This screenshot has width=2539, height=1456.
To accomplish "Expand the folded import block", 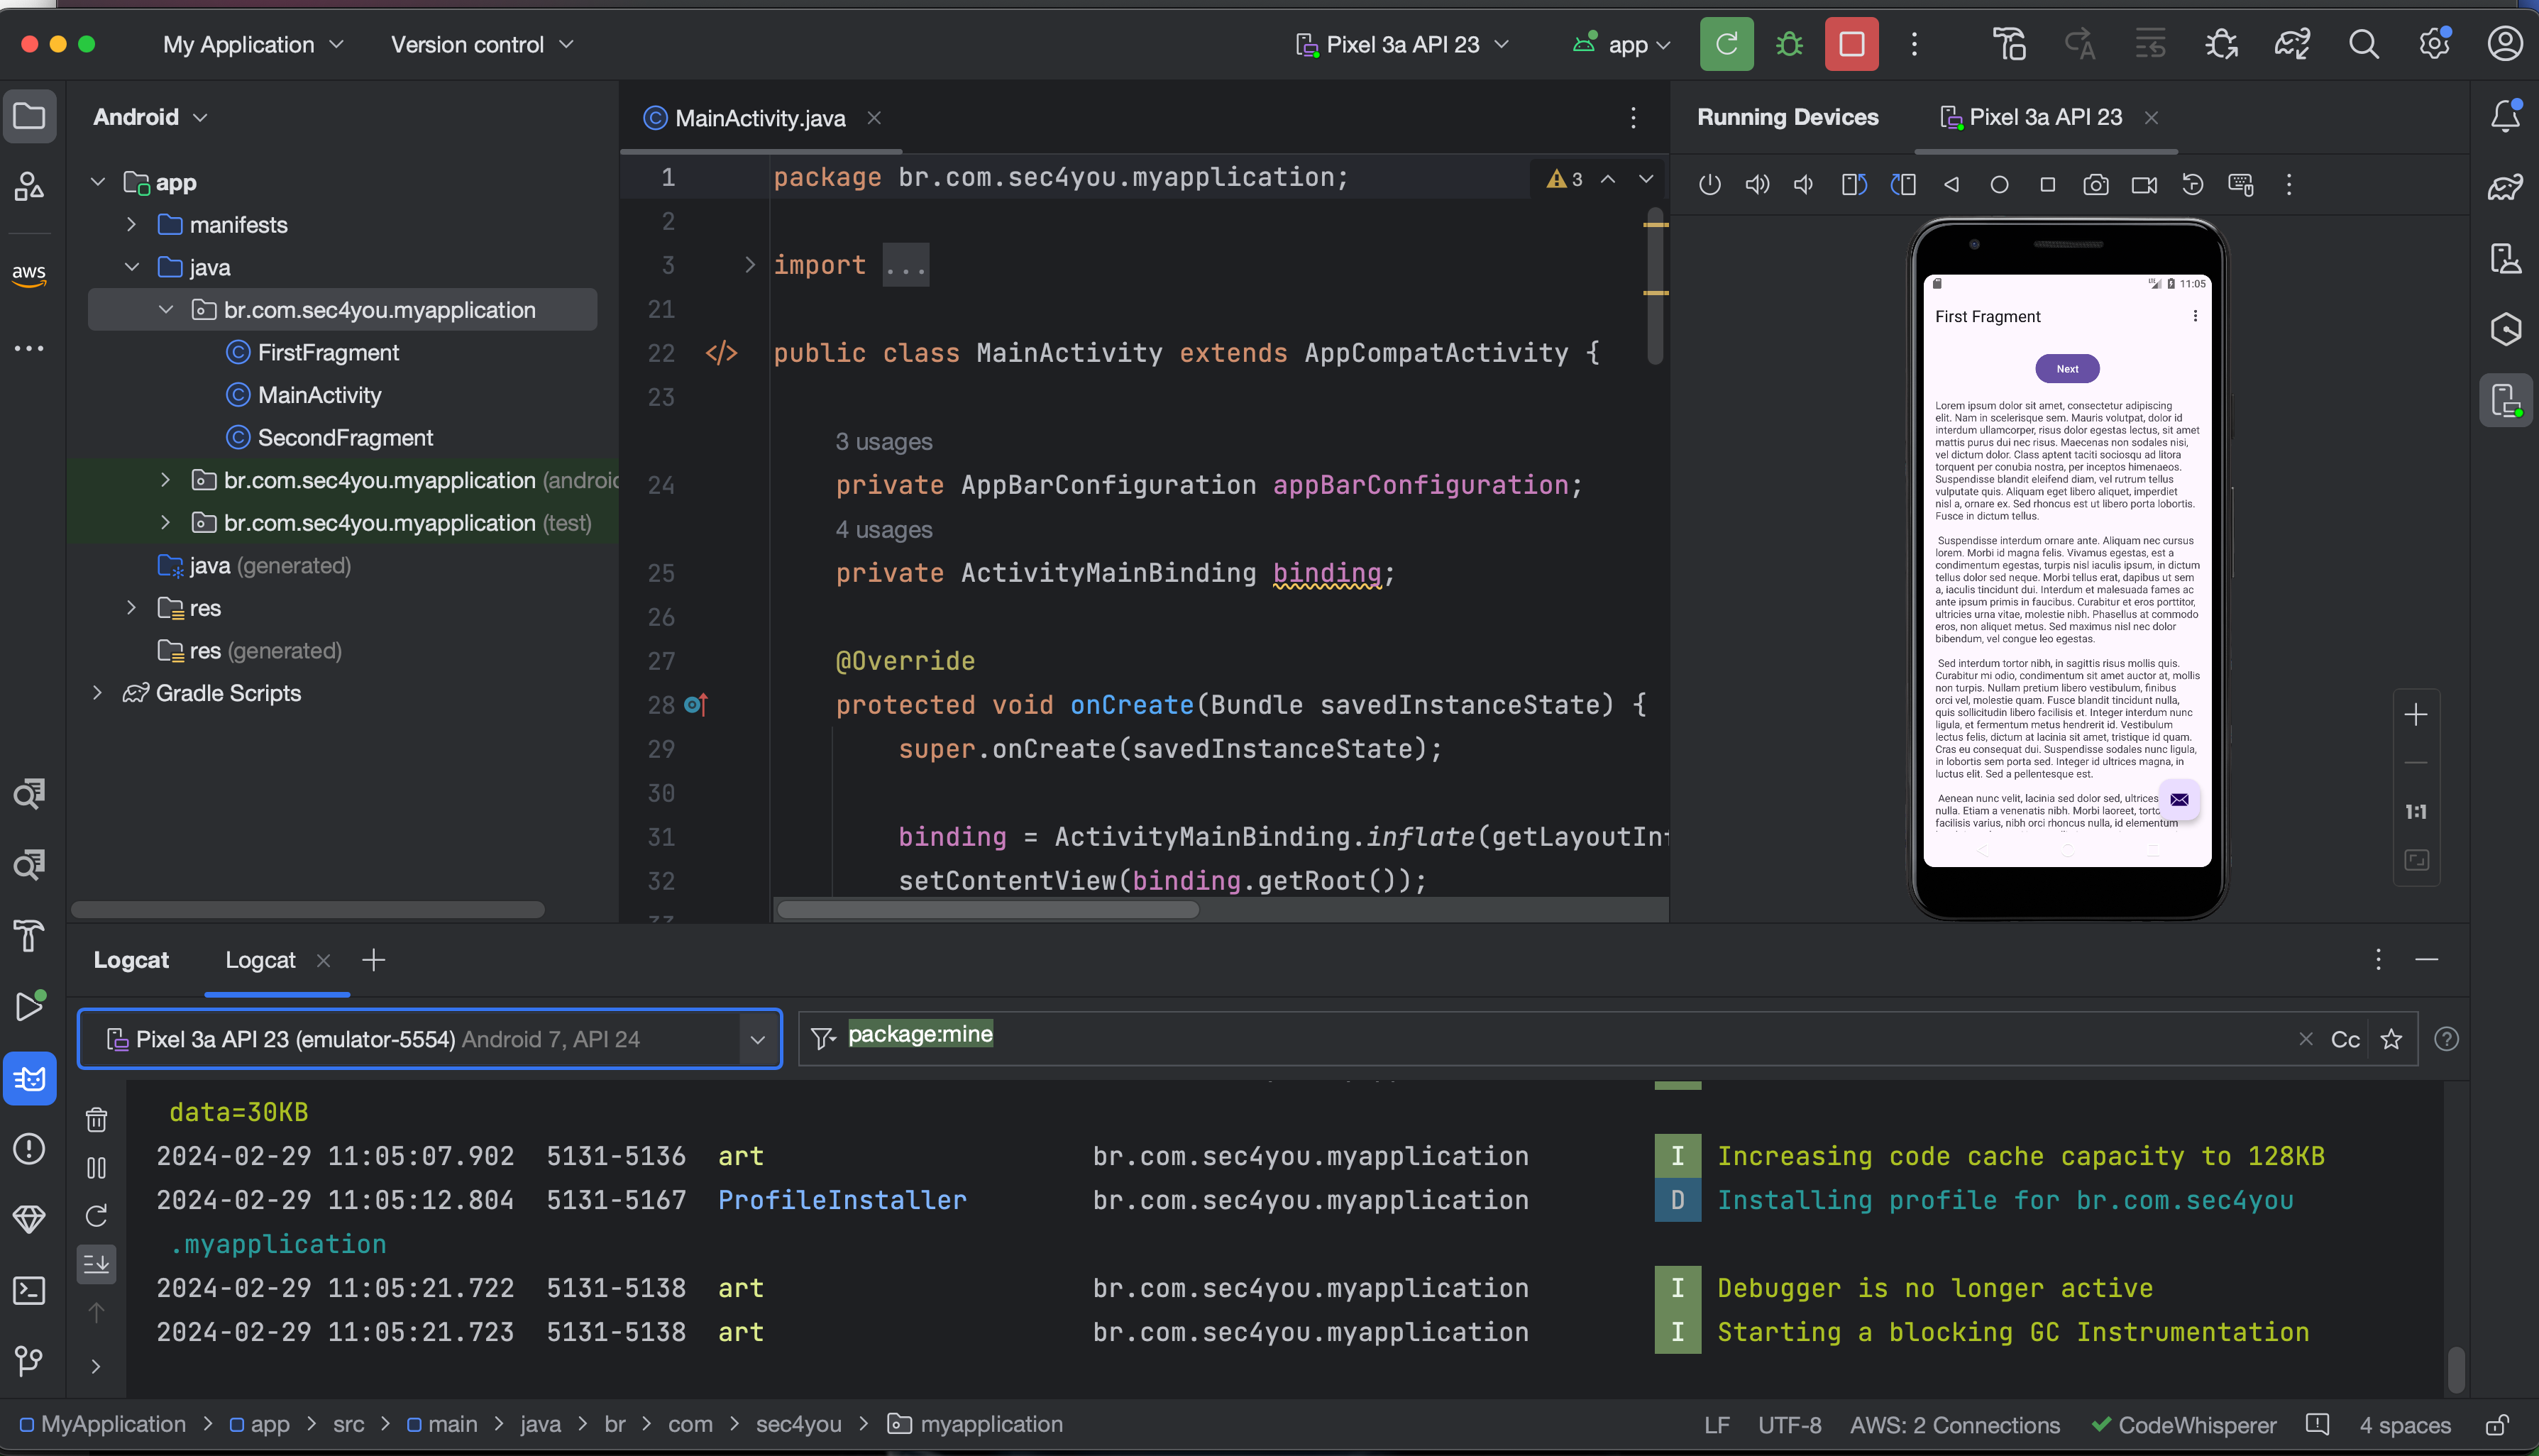I will 749,265.
